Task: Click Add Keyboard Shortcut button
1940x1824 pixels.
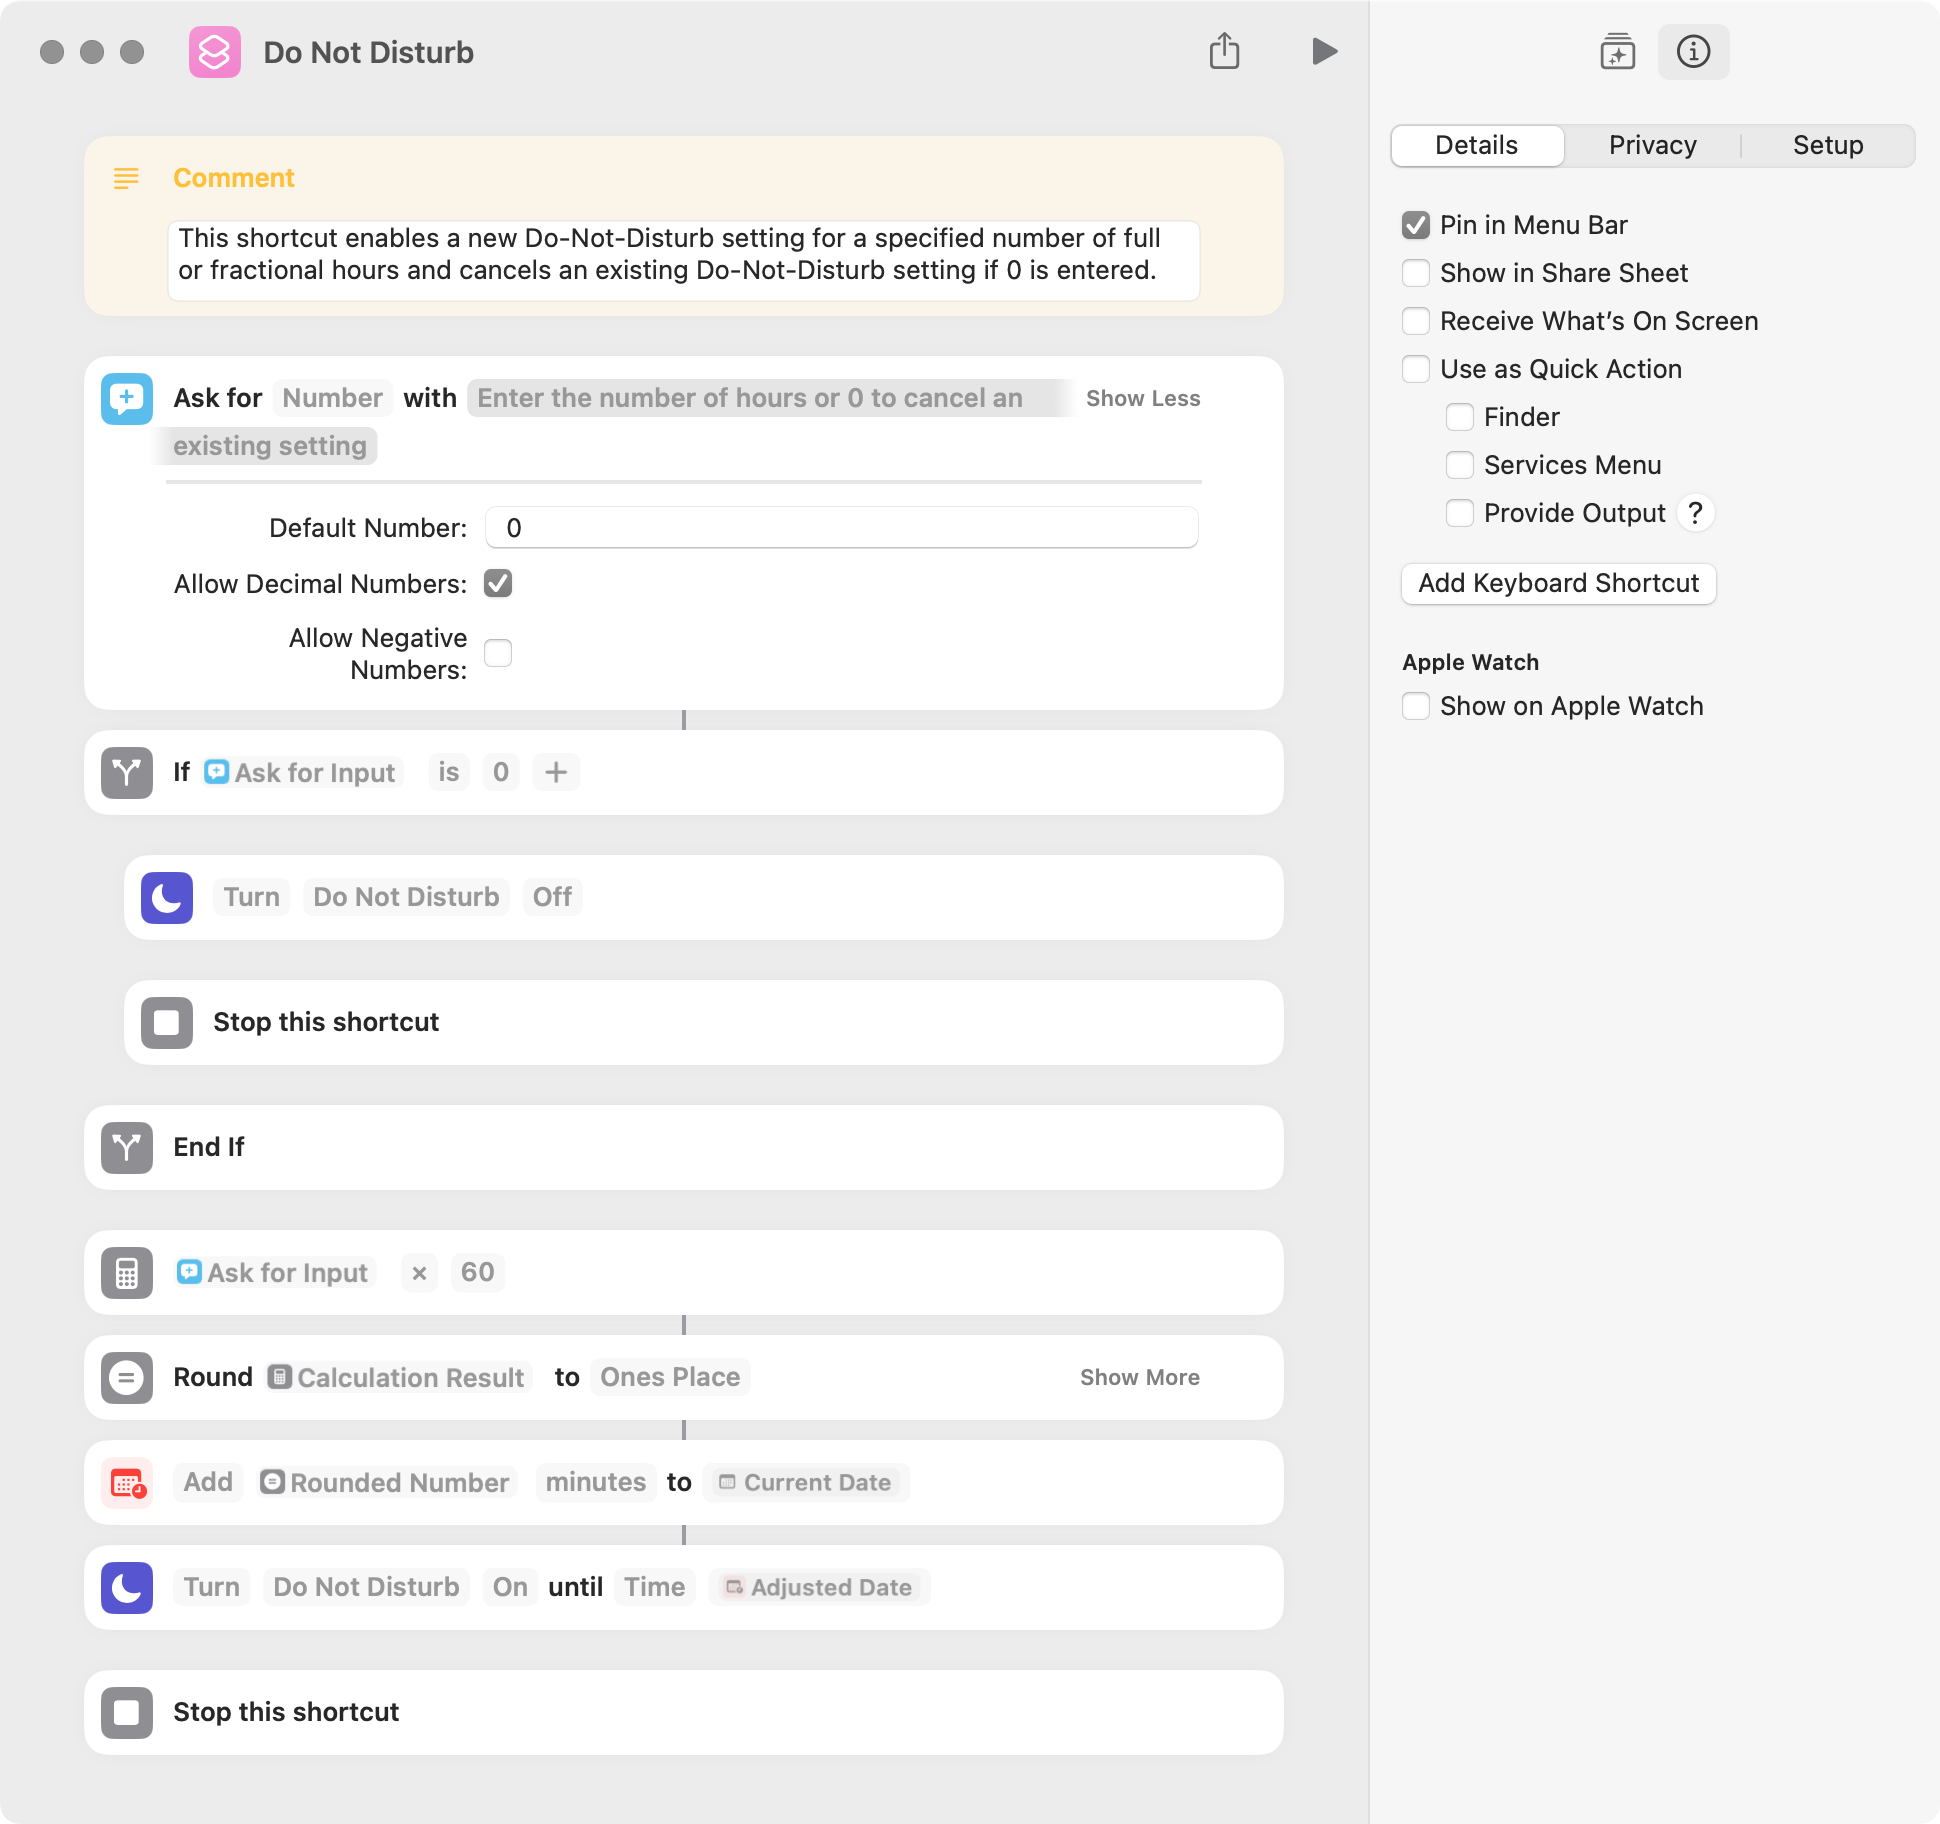Action: 1559,583
